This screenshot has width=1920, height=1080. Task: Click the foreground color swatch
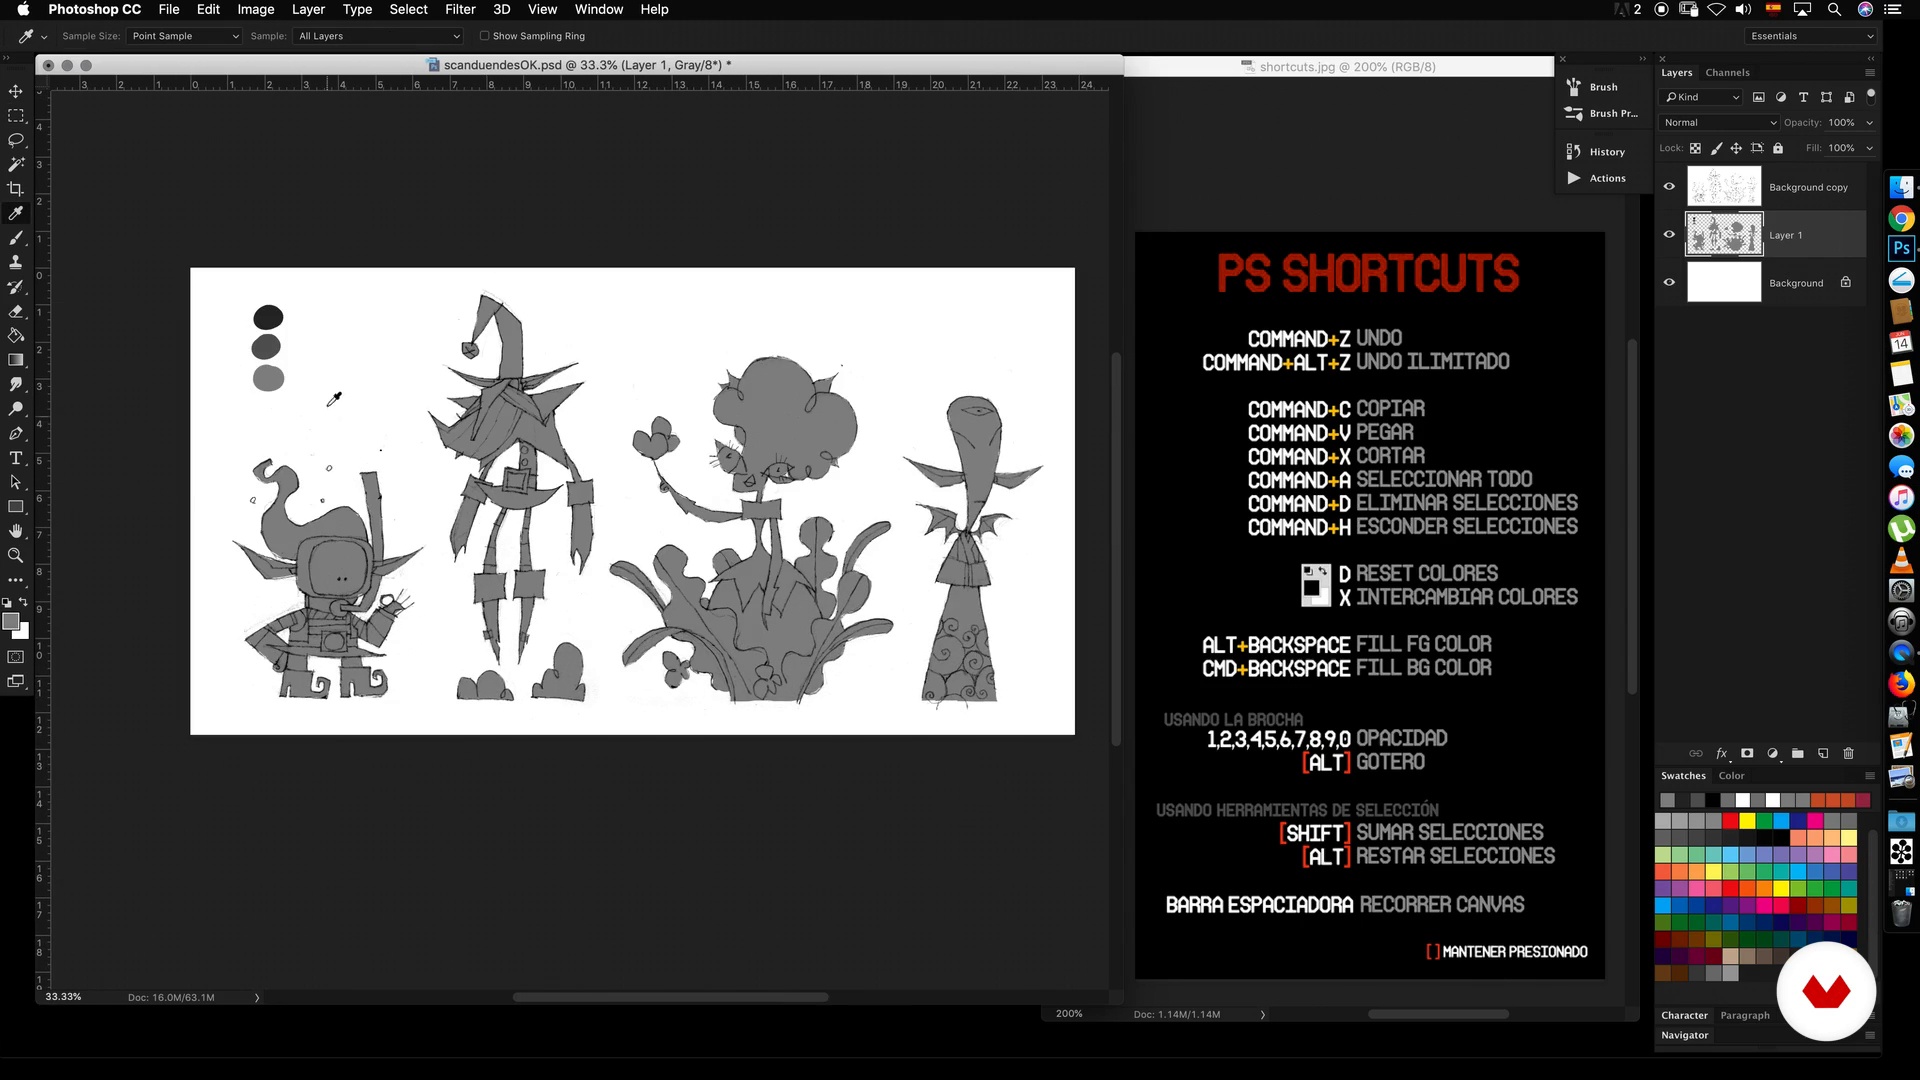tap(11, 622)
